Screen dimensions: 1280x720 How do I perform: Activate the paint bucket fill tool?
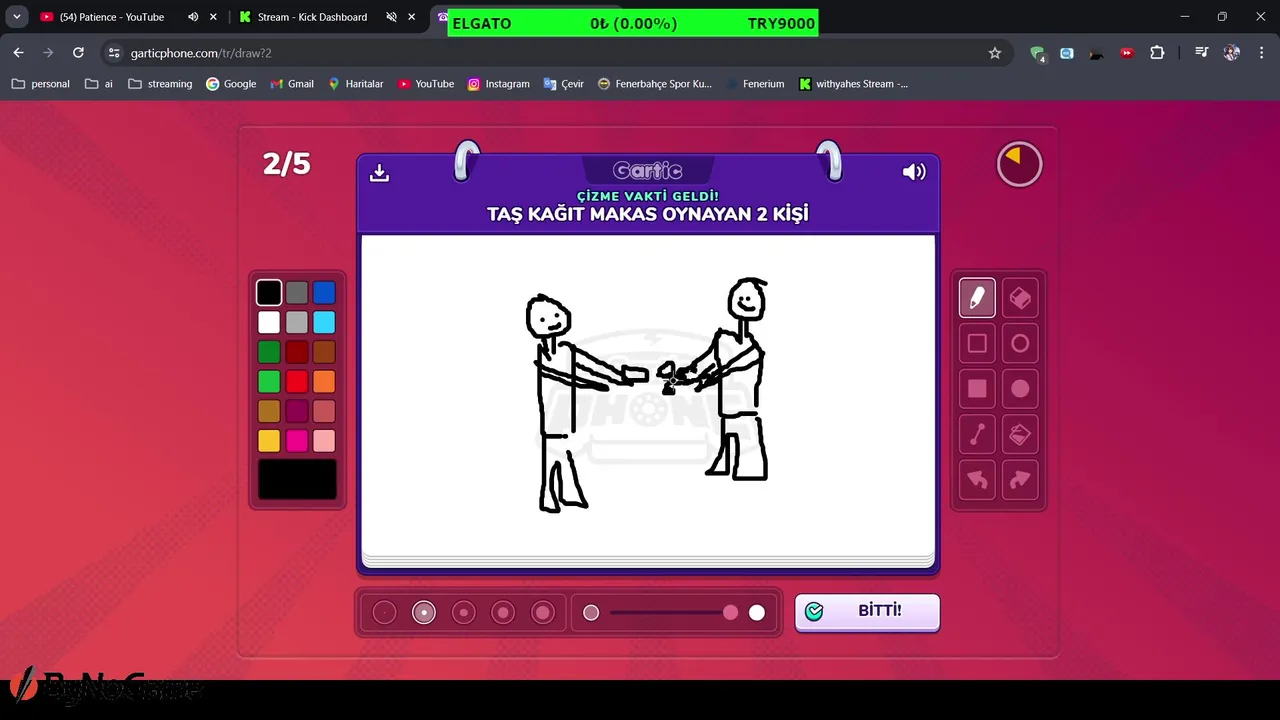(x=1020, y=434)
